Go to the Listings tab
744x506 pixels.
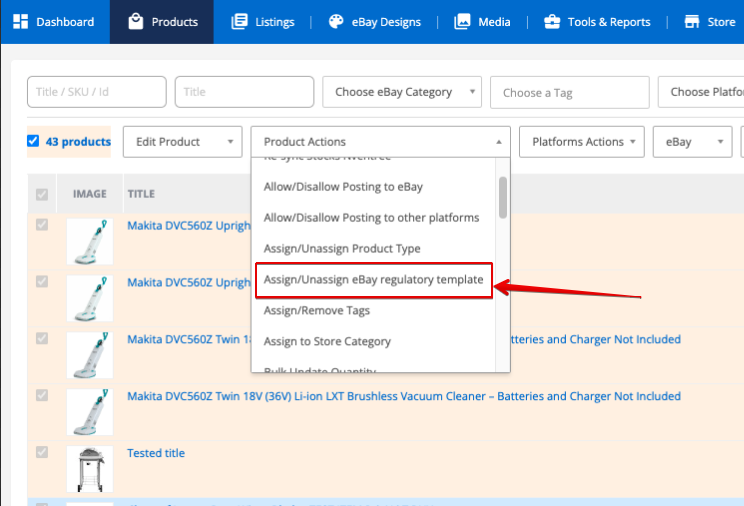(262, 22)
